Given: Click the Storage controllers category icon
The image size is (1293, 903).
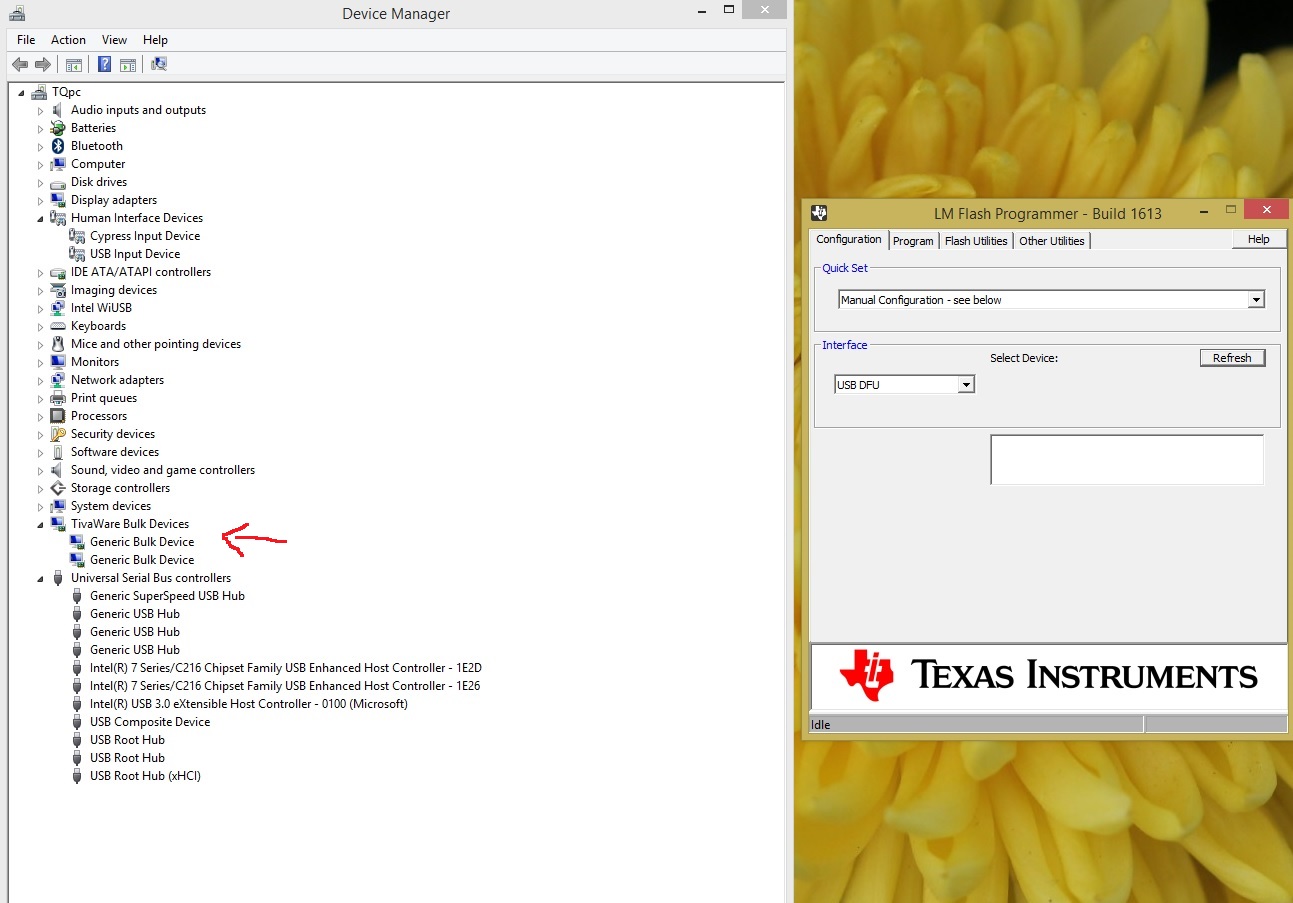Looking at the screenshot, I should [58, 488].
